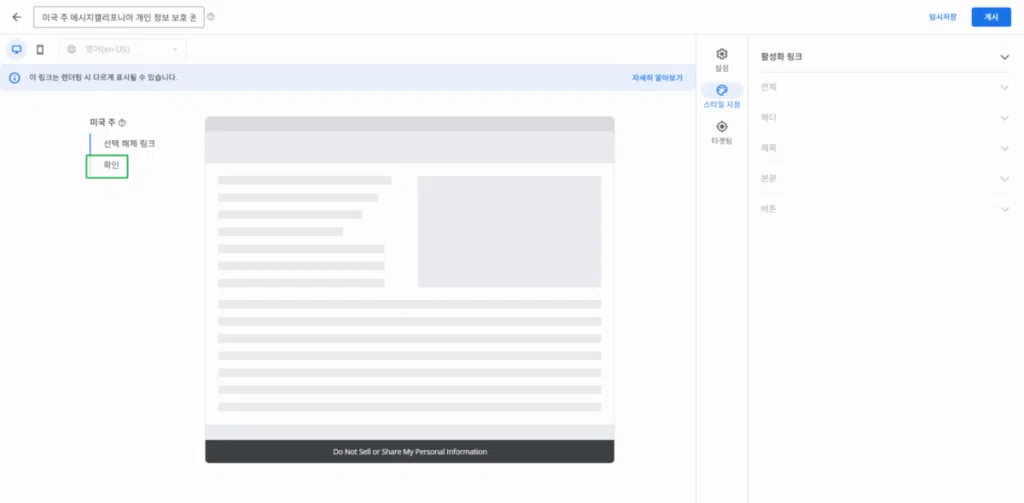Switch to mobile preview icon
Viewport: 1024px width, 503px height.
click(40, 49)
